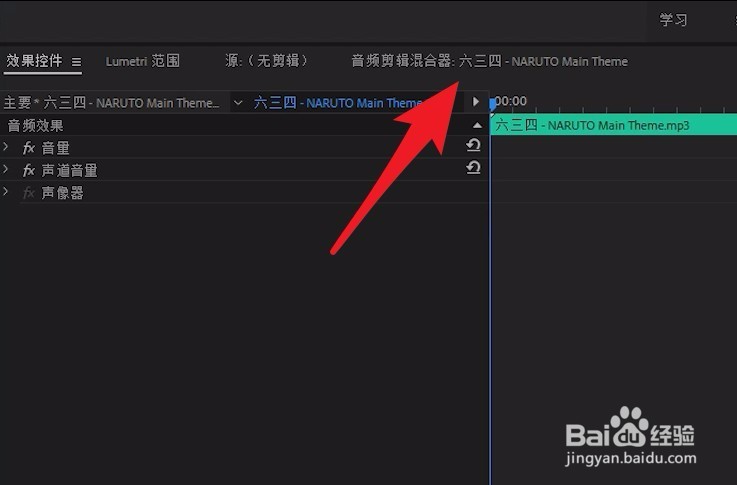Toggle the fx button for 声像器

tap(29, 193)
